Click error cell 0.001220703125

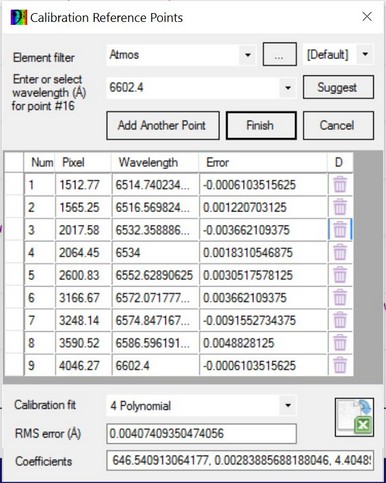[263, 207]
